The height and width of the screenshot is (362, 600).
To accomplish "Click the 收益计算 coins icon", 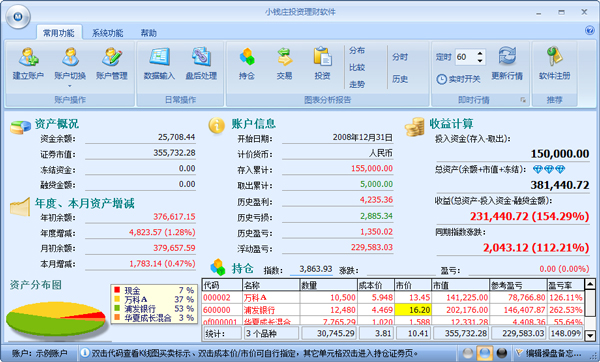I will point(415,127).
